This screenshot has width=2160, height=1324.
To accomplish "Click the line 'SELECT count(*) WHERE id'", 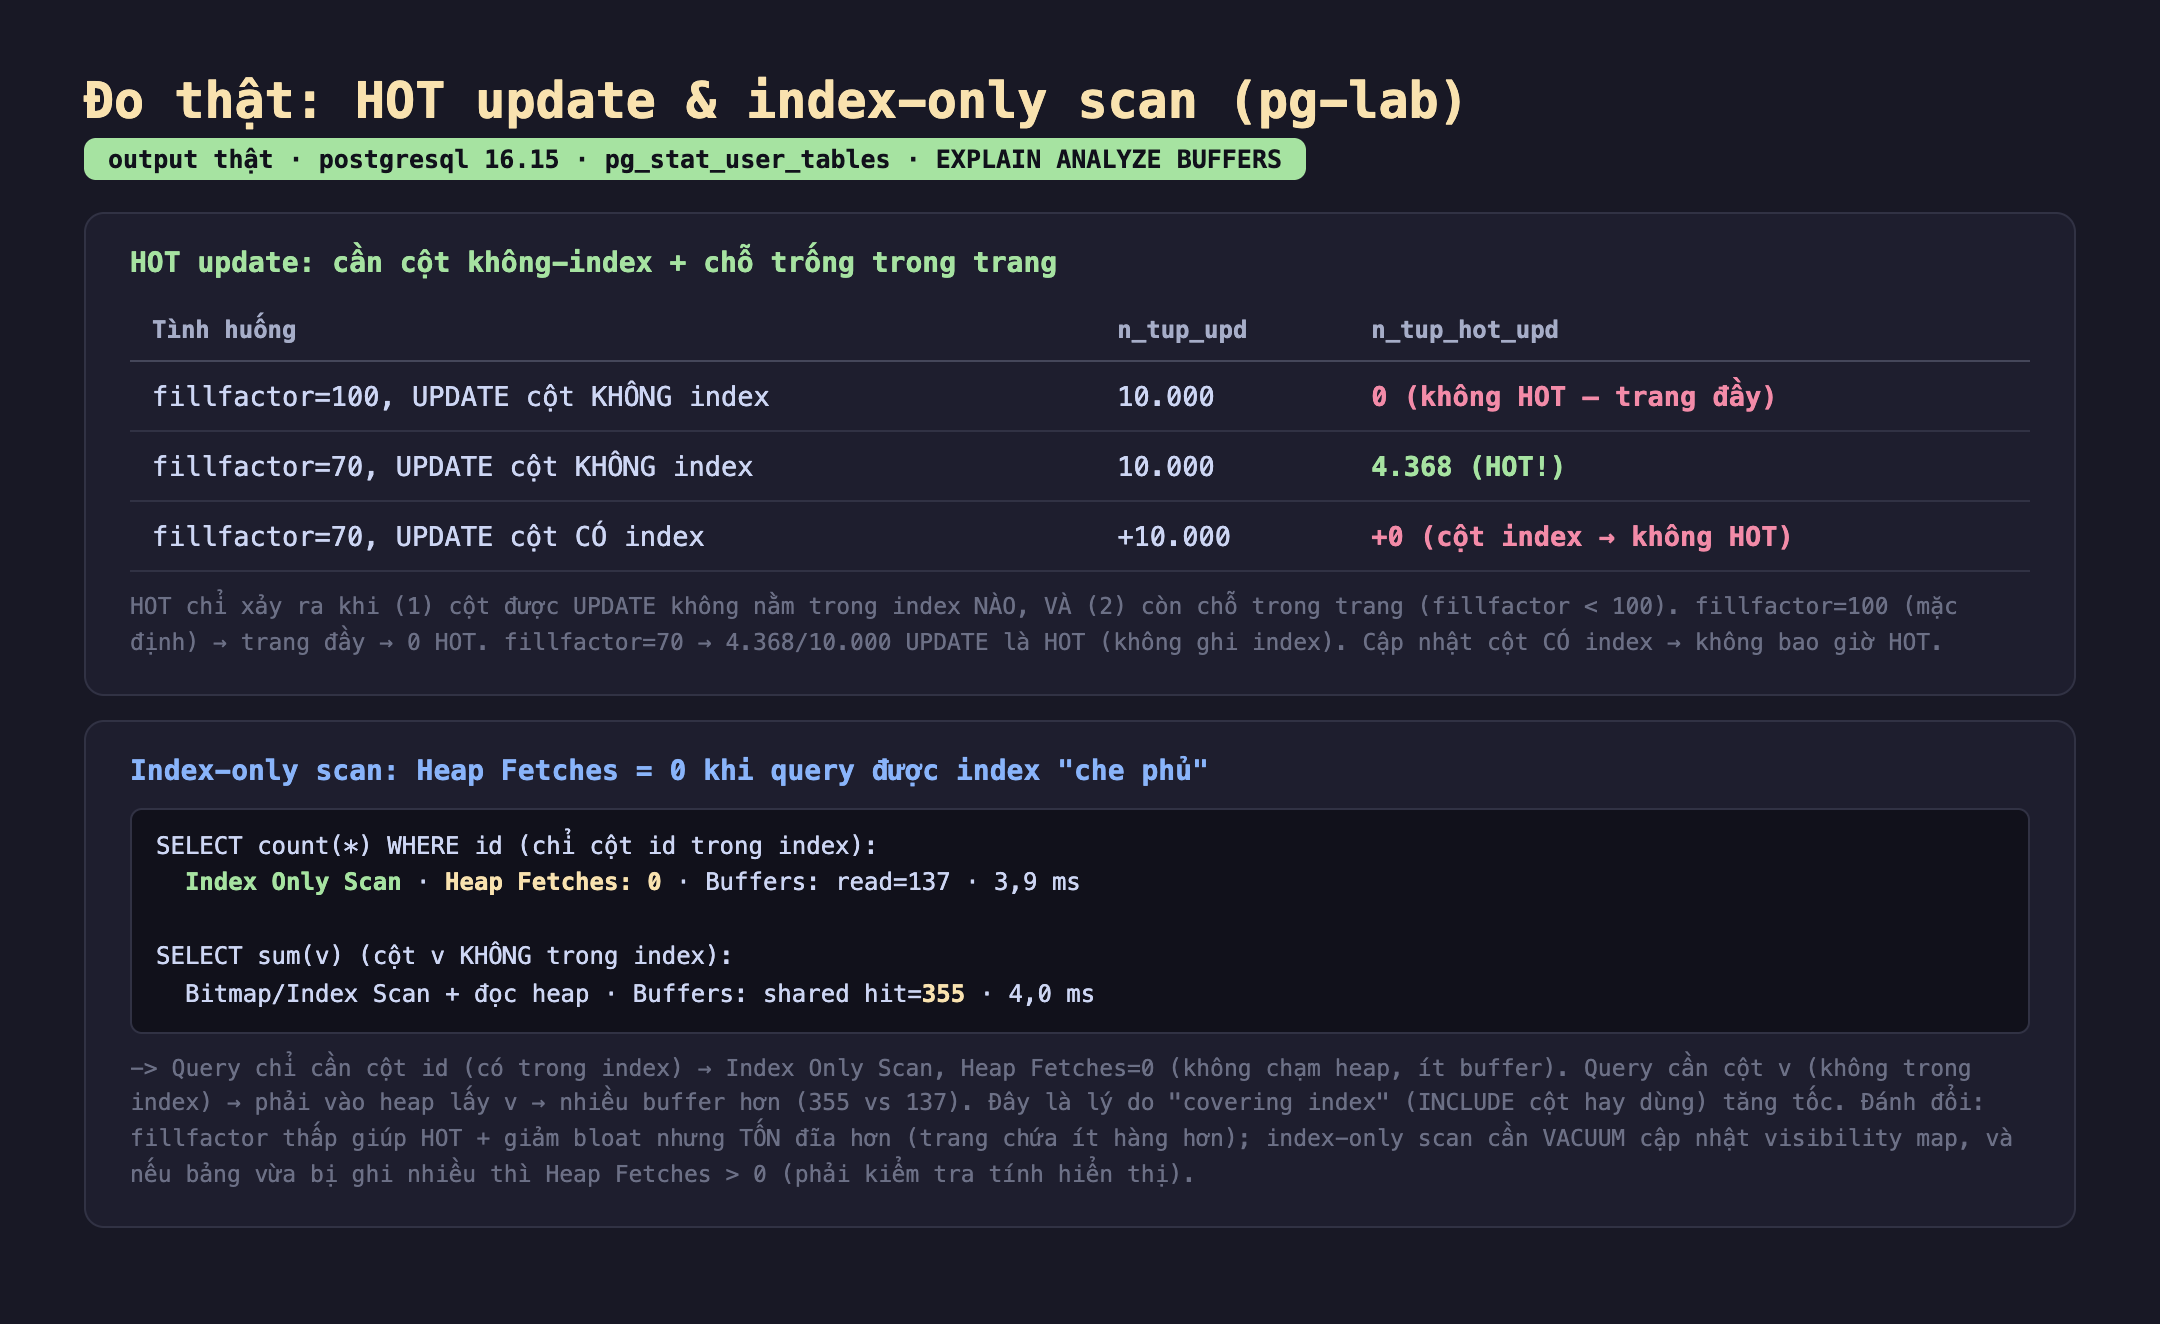I will point(516,846).
